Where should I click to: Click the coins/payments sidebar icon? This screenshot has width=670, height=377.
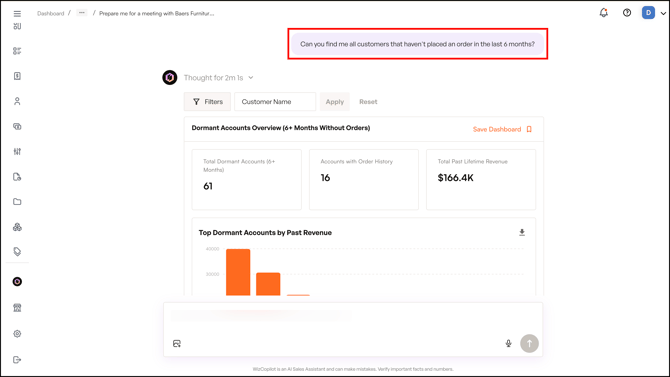tap(17, 127)
